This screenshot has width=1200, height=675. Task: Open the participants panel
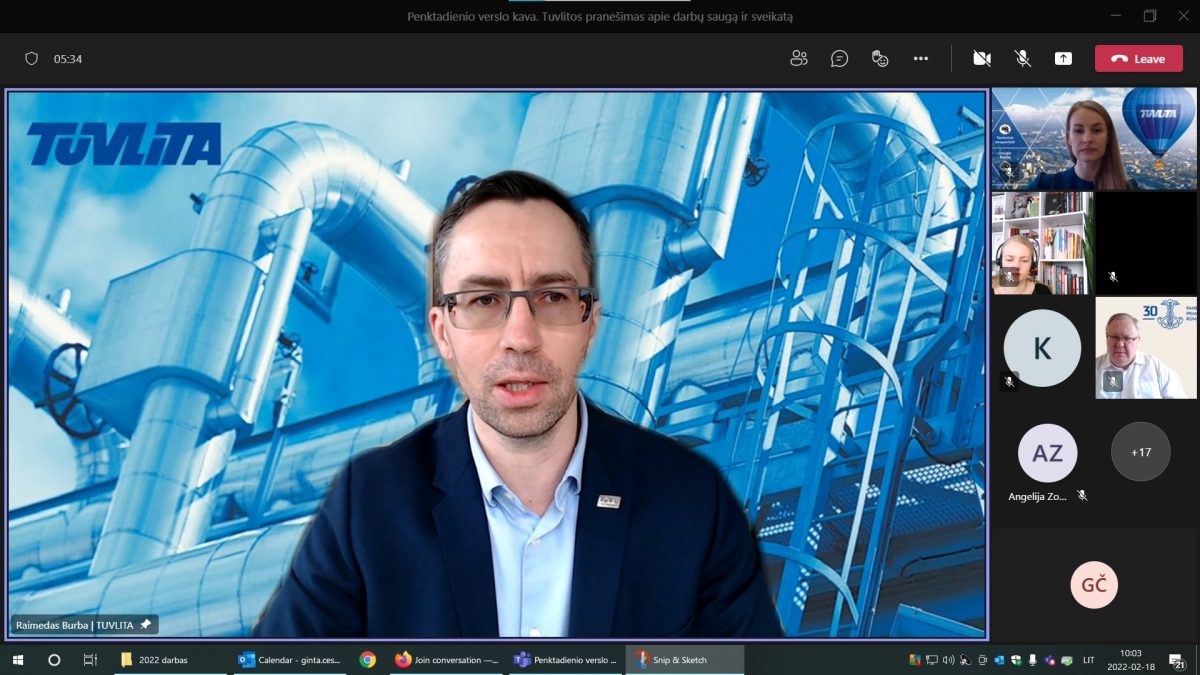tap(798, 59)
